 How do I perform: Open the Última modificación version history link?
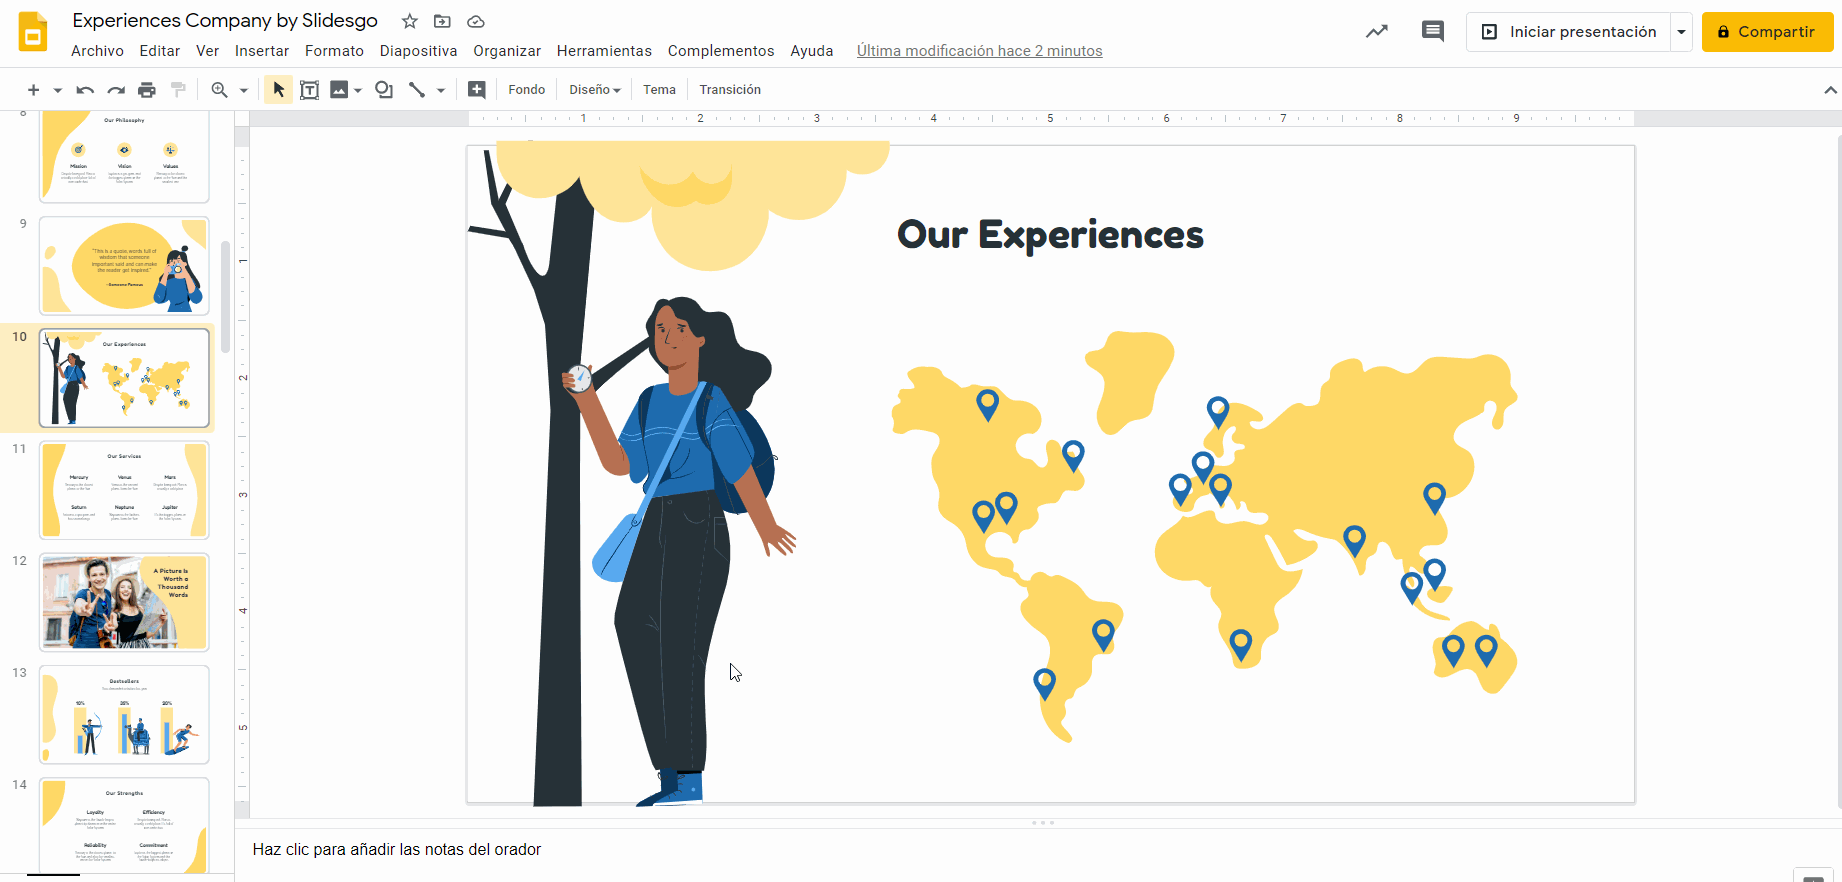[x=979, y=51]
